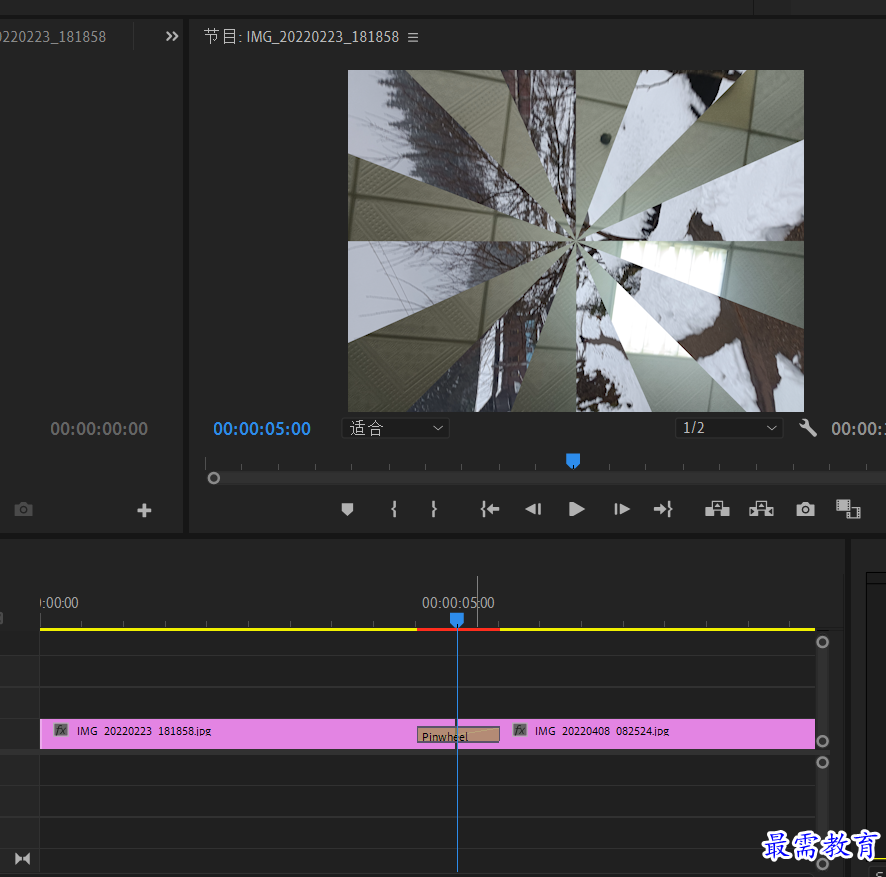Open Program monitor wrench settings
The image size is (886, 877).
pyautogui.click(x=808, y=428)
